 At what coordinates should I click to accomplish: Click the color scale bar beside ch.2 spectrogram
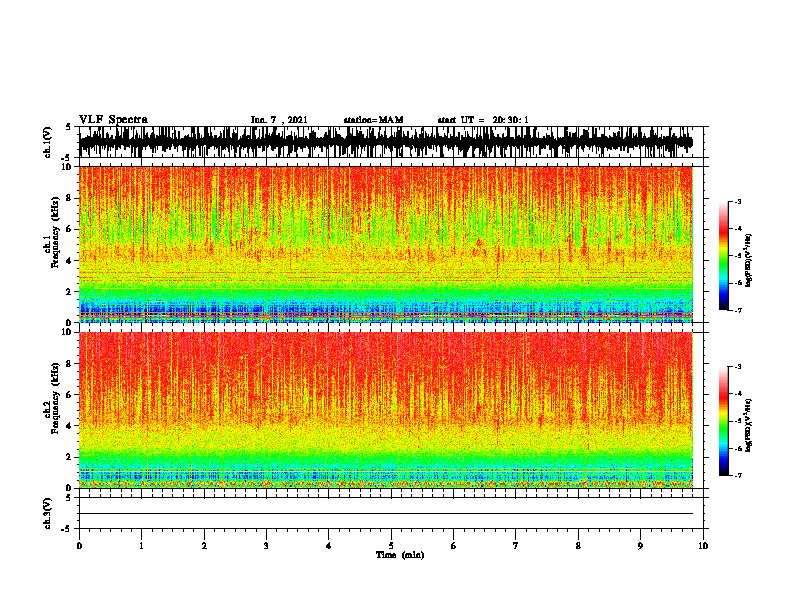(724, 421)
